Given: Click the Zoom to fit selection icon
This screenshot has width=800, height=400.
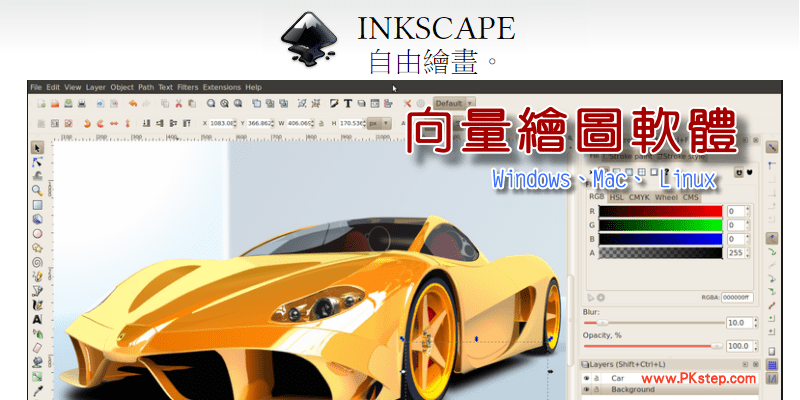Looking at the screenshot, I should click(211, 104).
